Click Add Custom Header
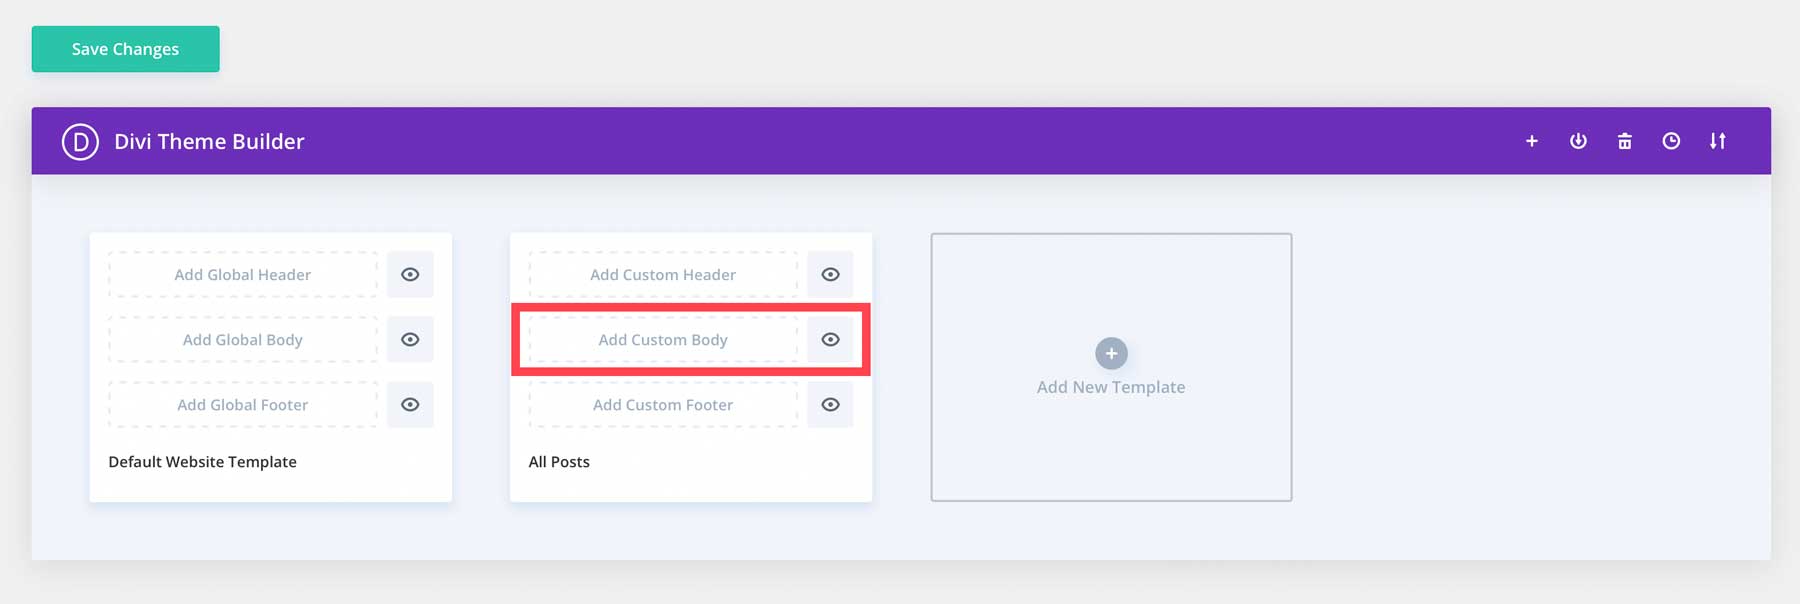Viewport: 1800px width, 604px height. click(663, 275)
